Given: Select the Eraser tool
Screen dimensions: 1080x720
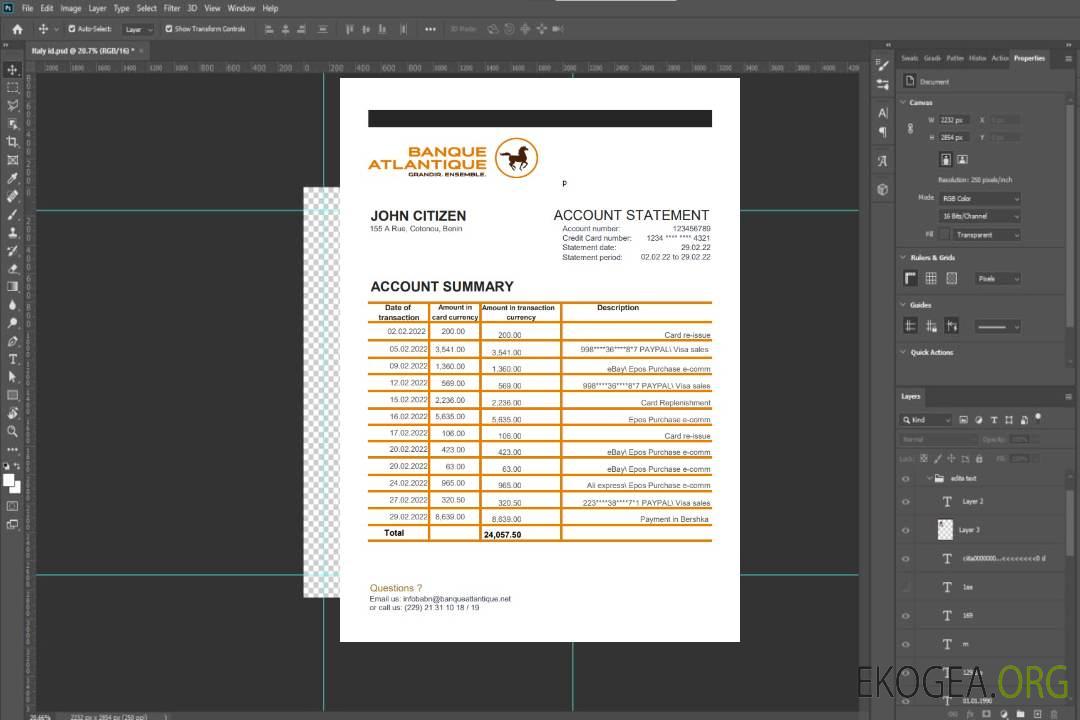Looking at the screenshot, I should pyautogui.click(x=13, y=268).
